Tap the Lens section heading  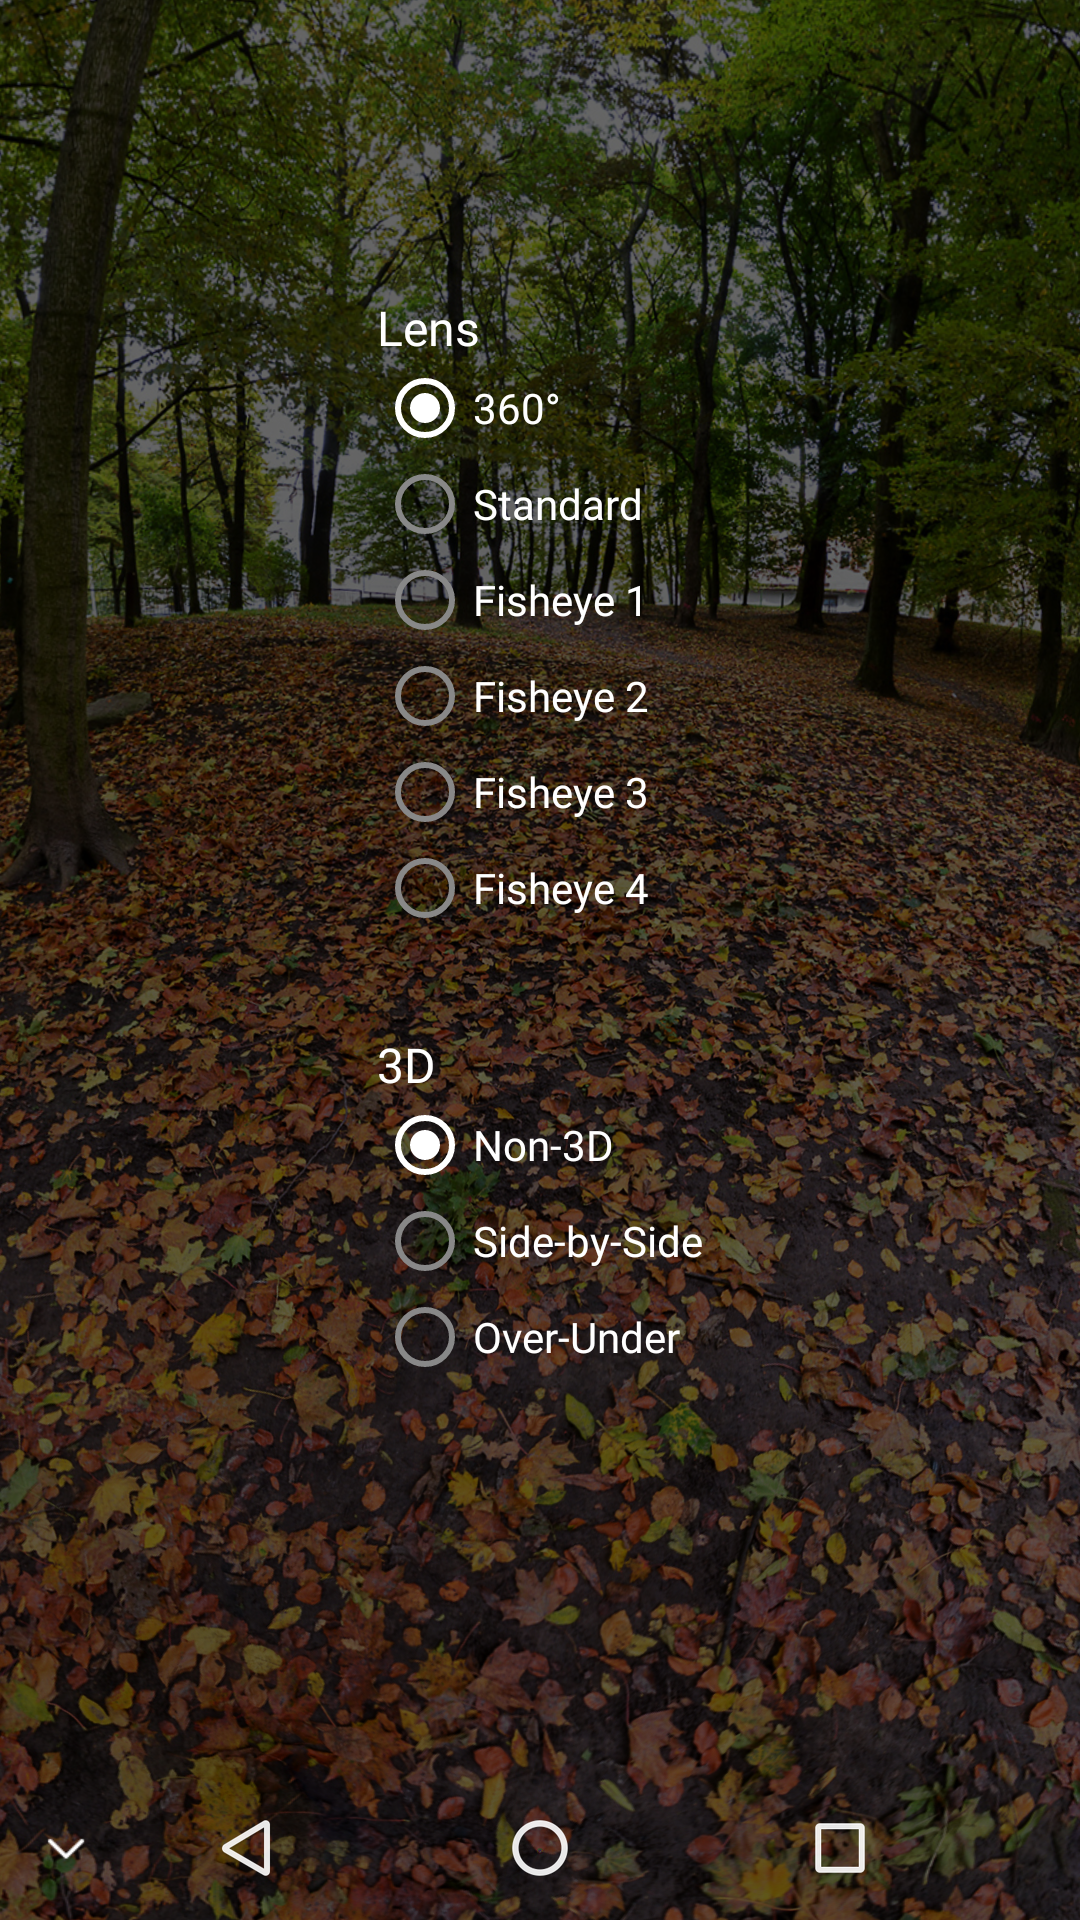[x=428, y=330]
